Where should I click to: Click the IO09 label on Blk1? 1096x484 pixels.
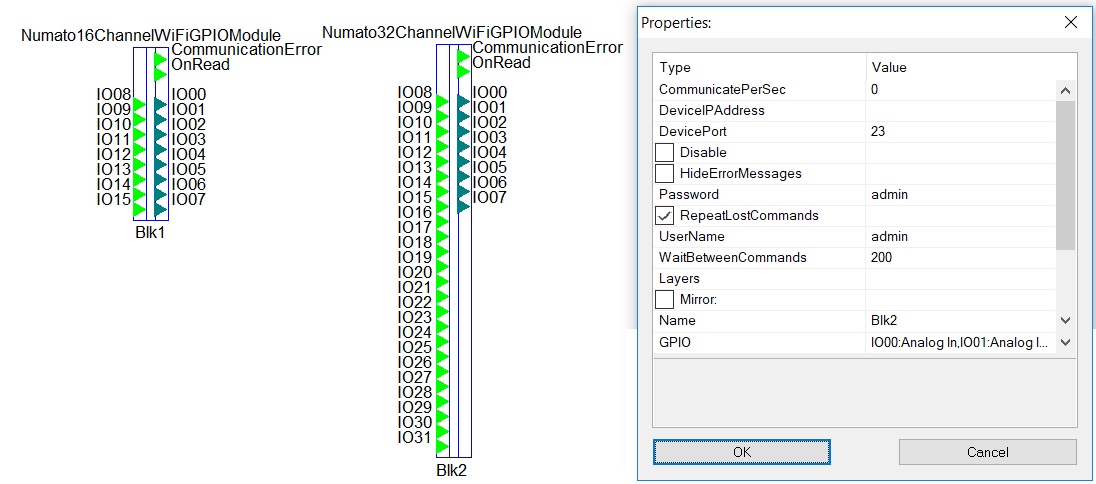pos(114,109)
